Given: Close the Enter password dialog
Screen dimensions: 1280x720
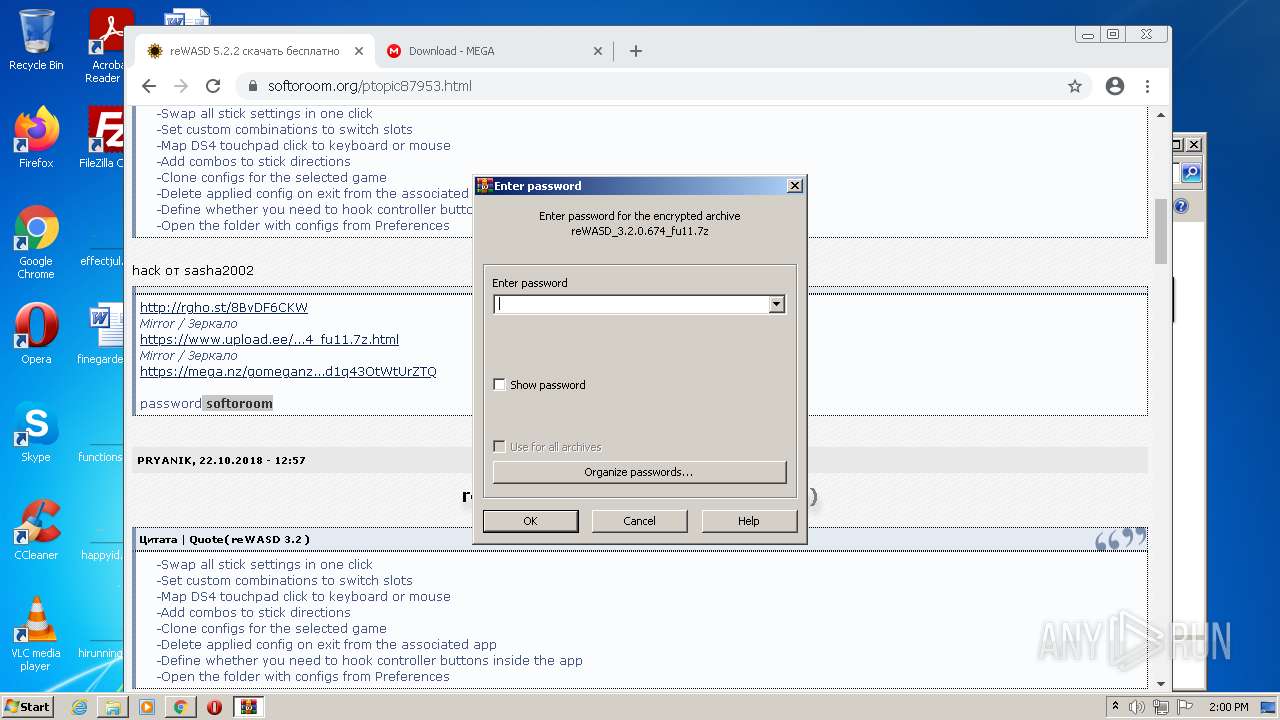Looking at the screenshot, I should [794, 186].
